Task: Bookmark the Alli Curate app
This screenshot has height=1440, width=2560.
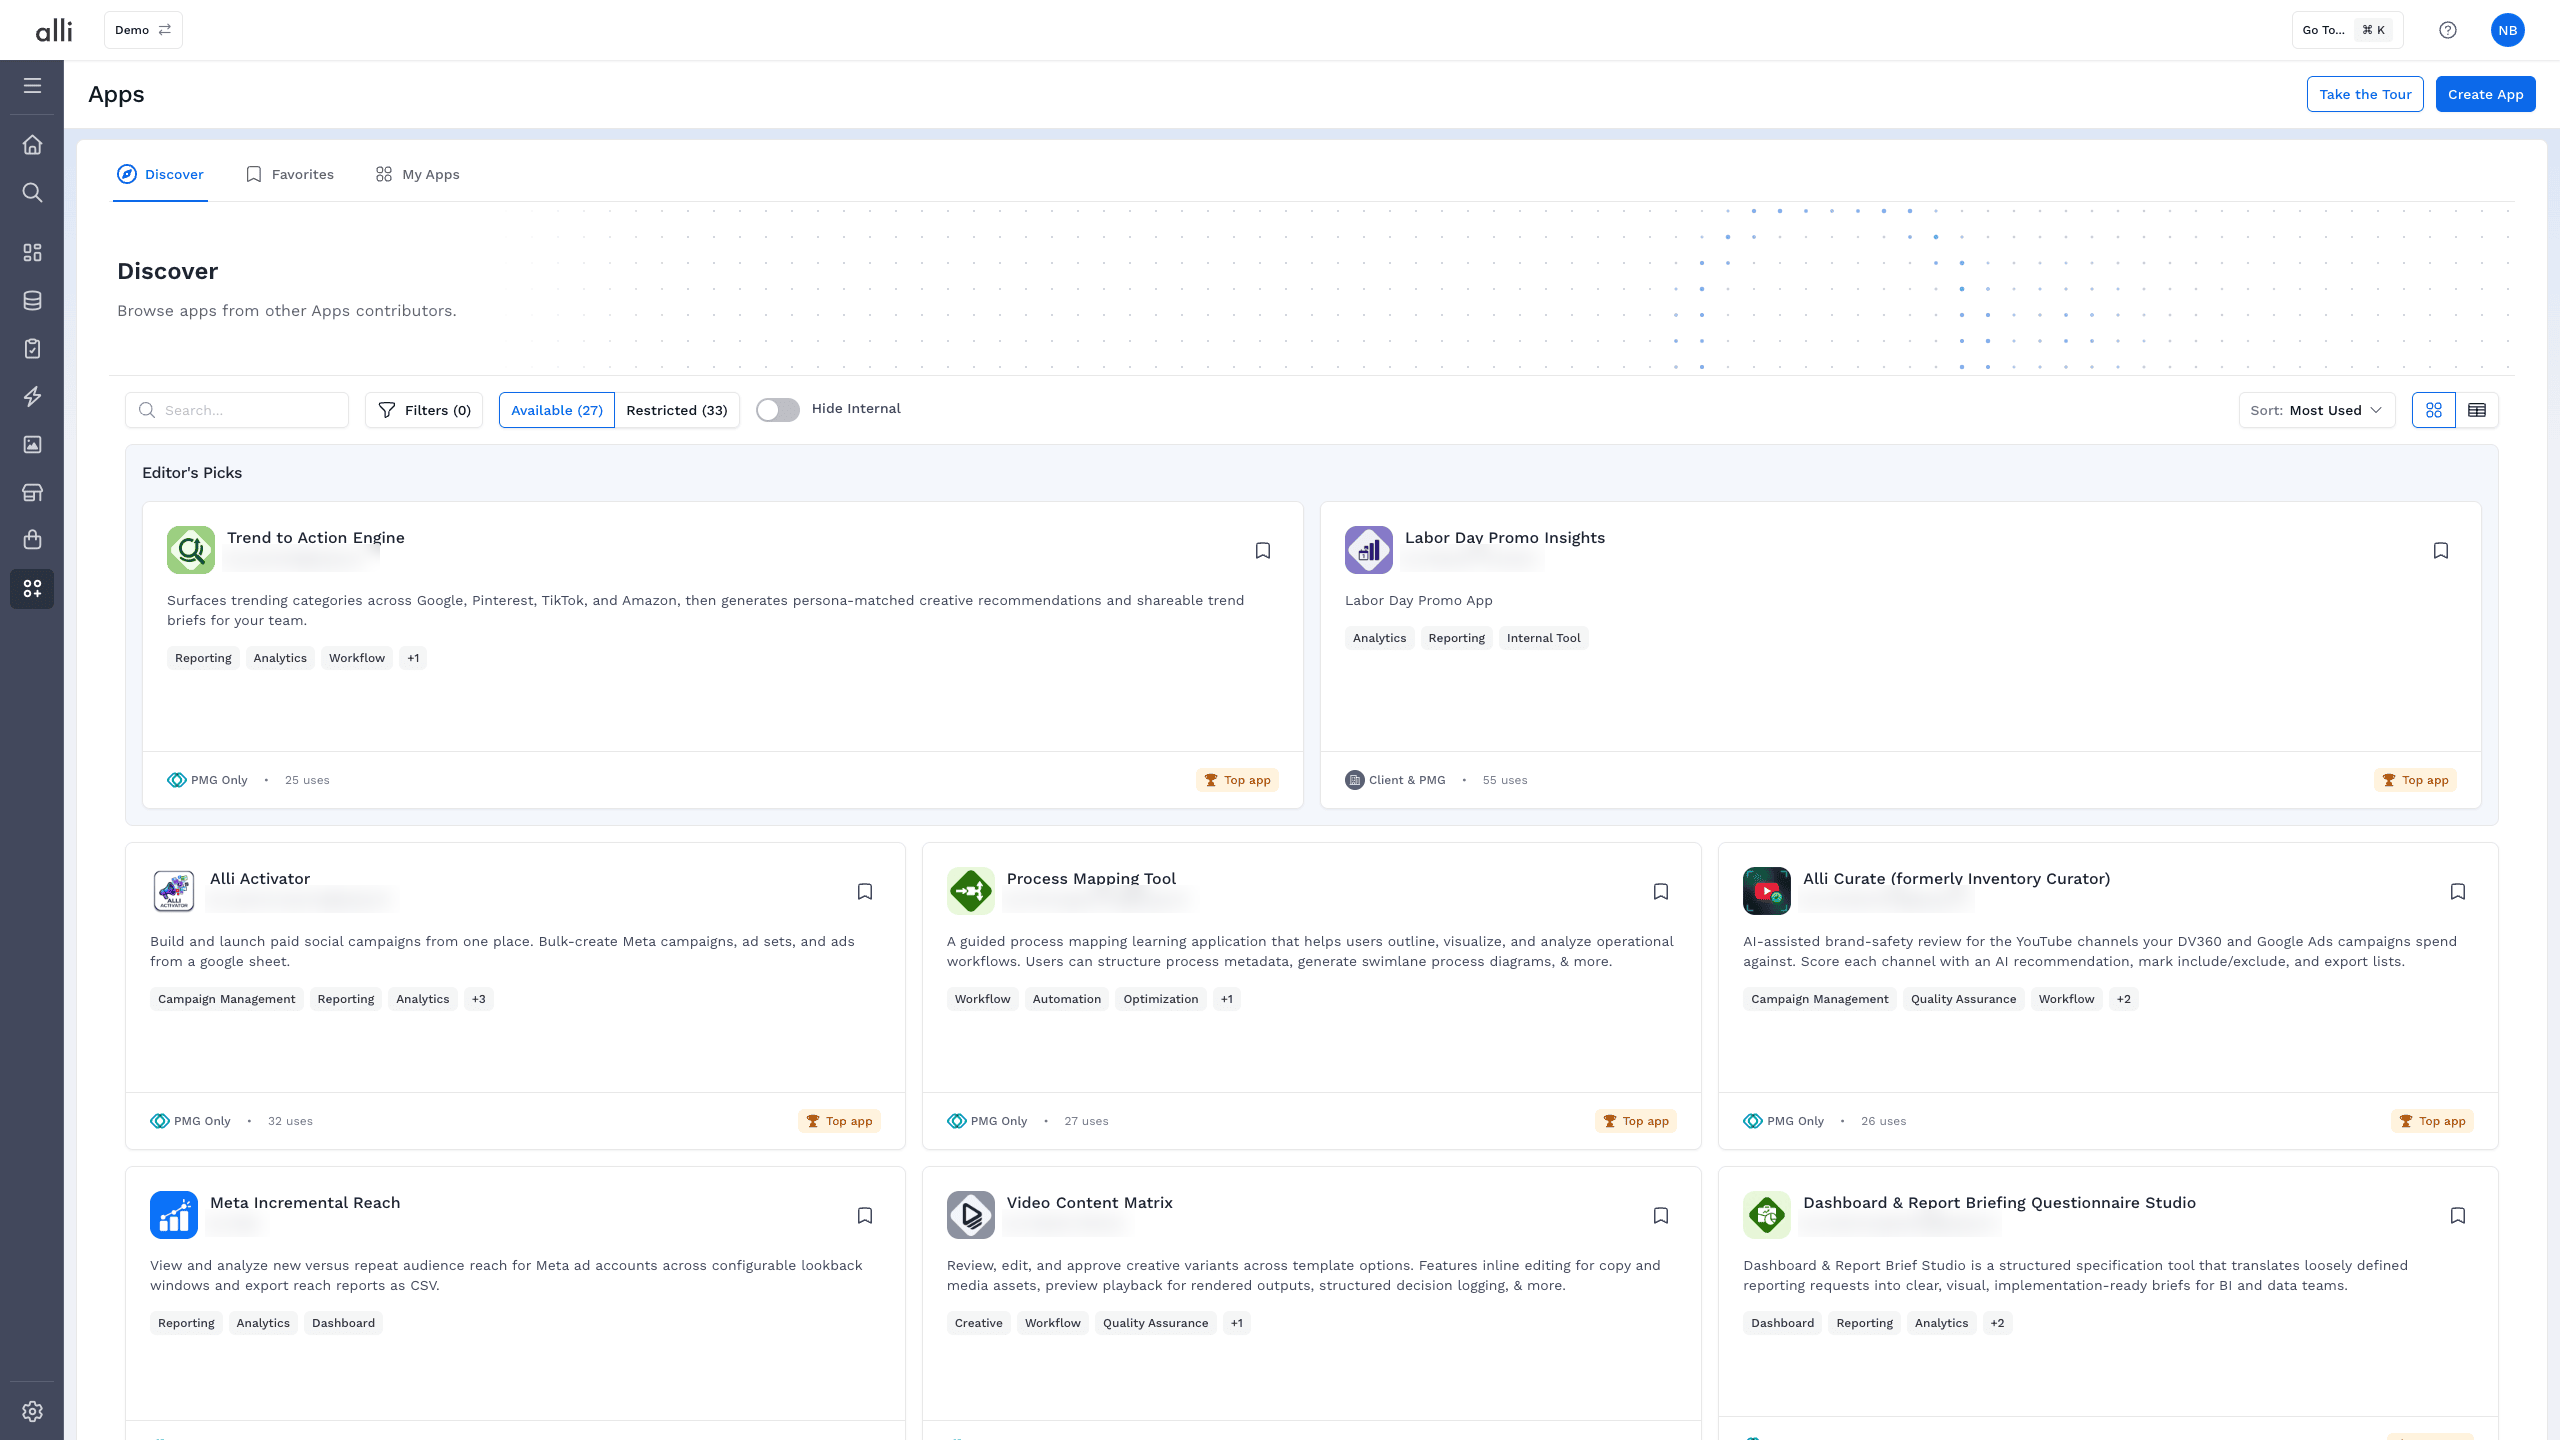Action: point(2458,892)
